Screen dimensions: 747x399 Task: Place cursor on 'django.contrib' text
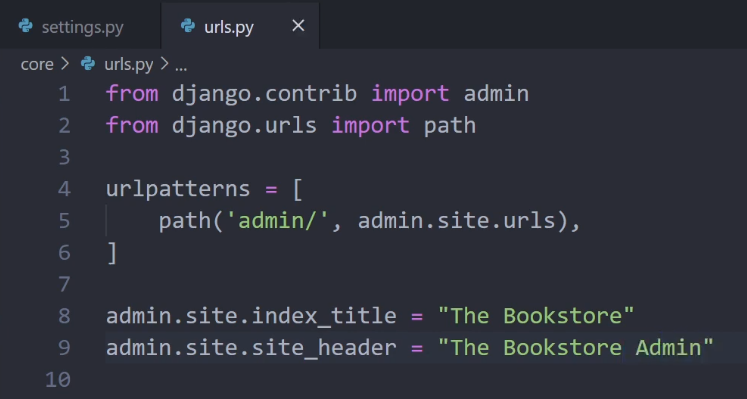(x=264, y=93)
